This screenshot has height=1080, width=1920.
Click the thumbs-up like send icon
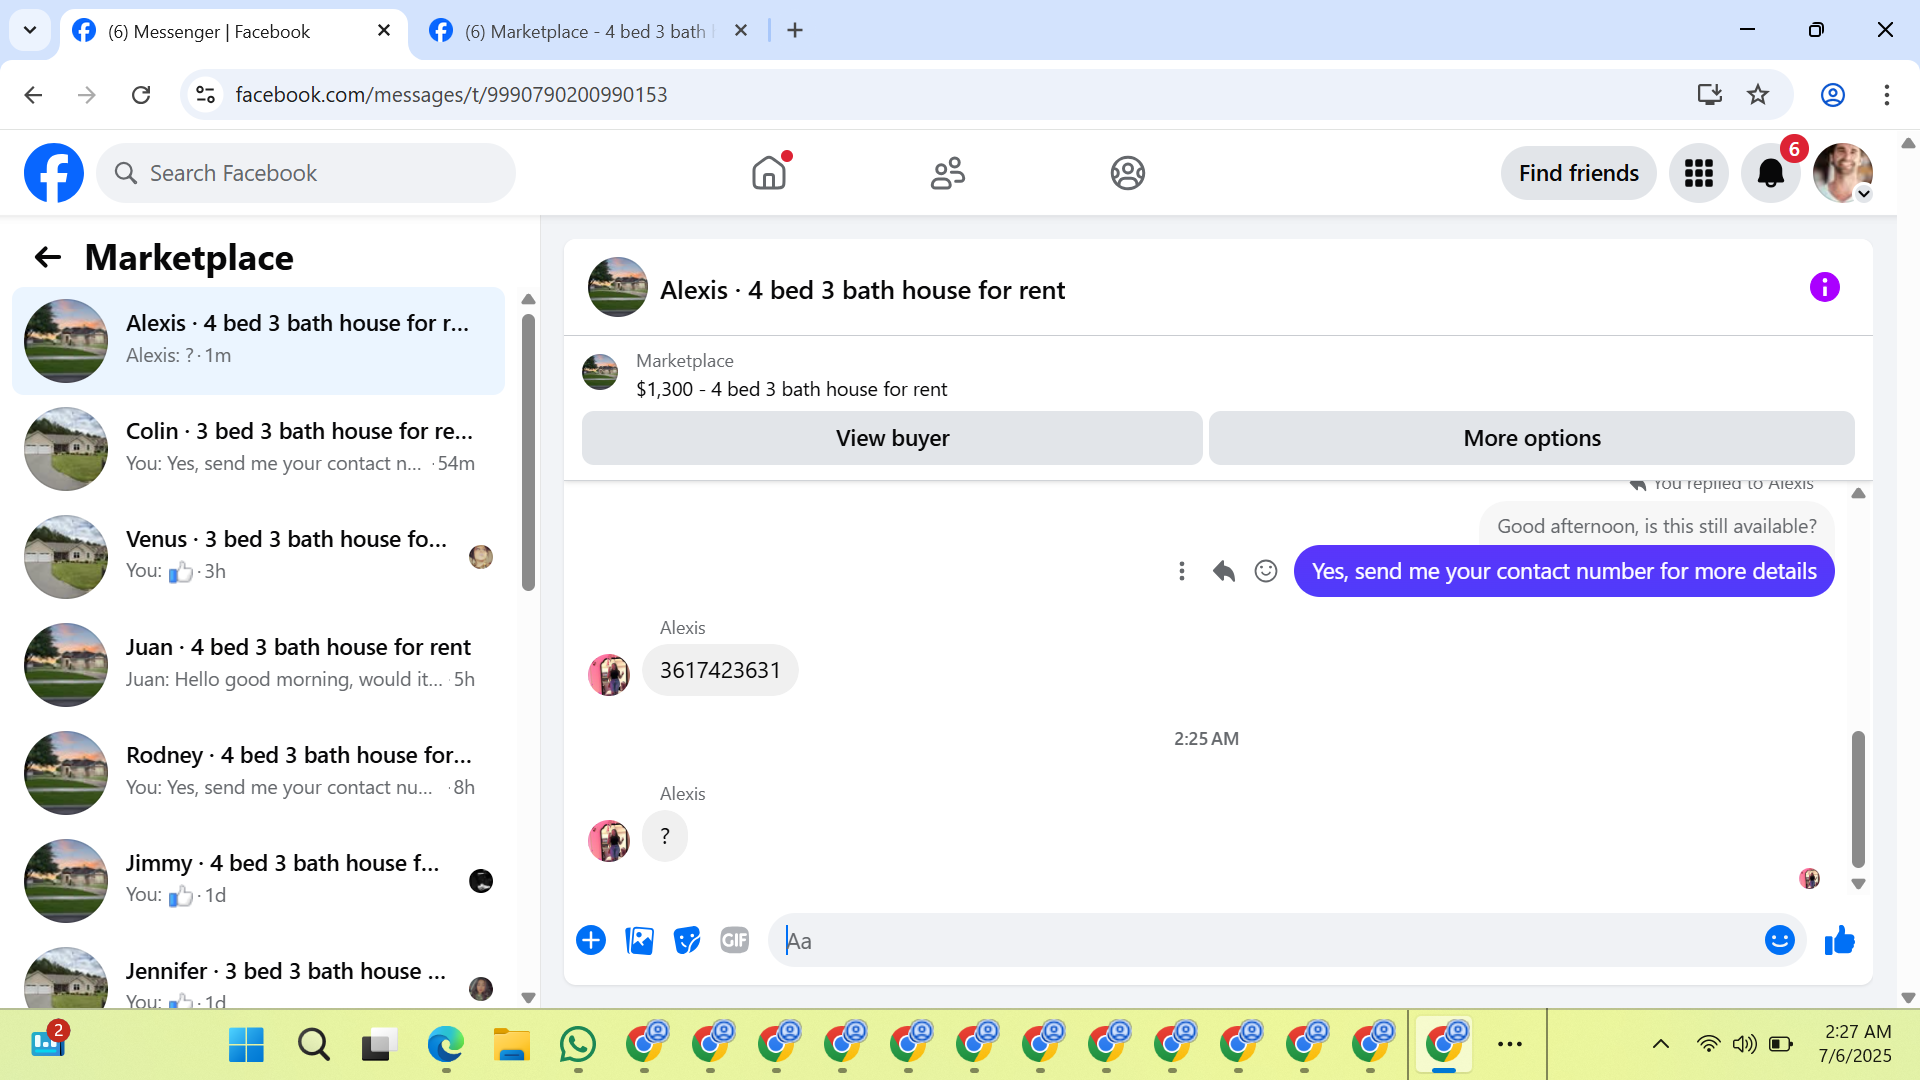click(x=1839, y=941)
